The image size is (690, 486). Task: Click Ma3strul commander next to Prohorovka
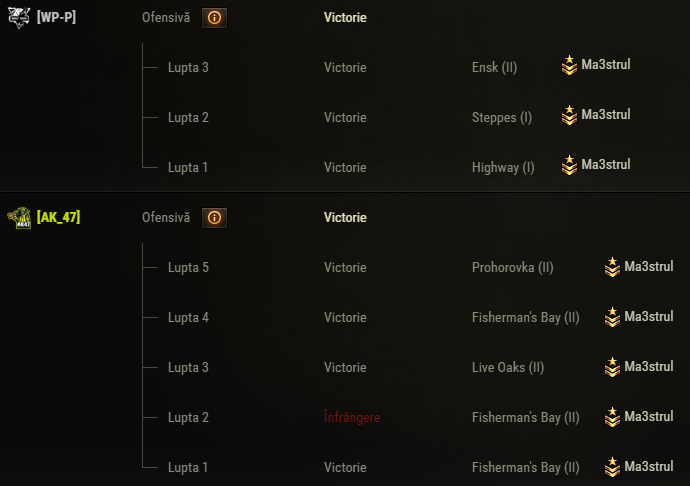click(649, 266)
